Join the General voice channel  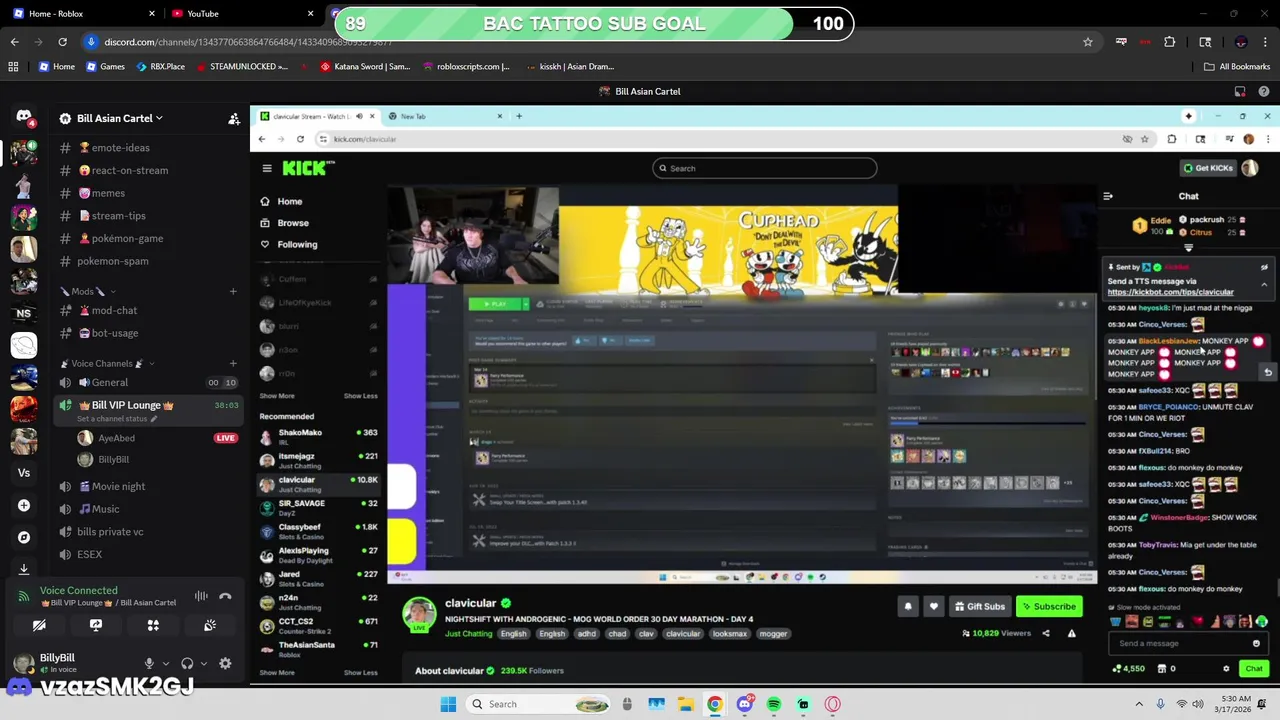[148, 383]
